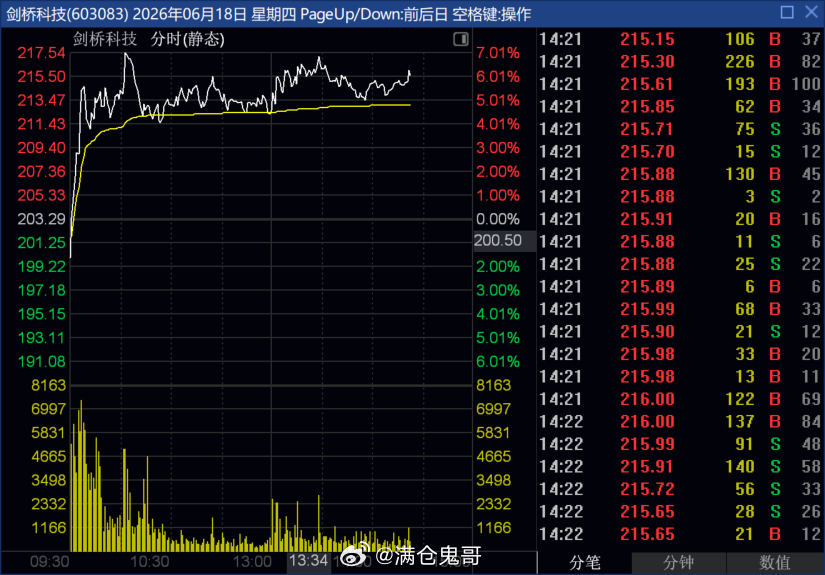This screenshot has width=825, height=575.
Task: Select the 215.61 trade row
Action: (680, 84)
